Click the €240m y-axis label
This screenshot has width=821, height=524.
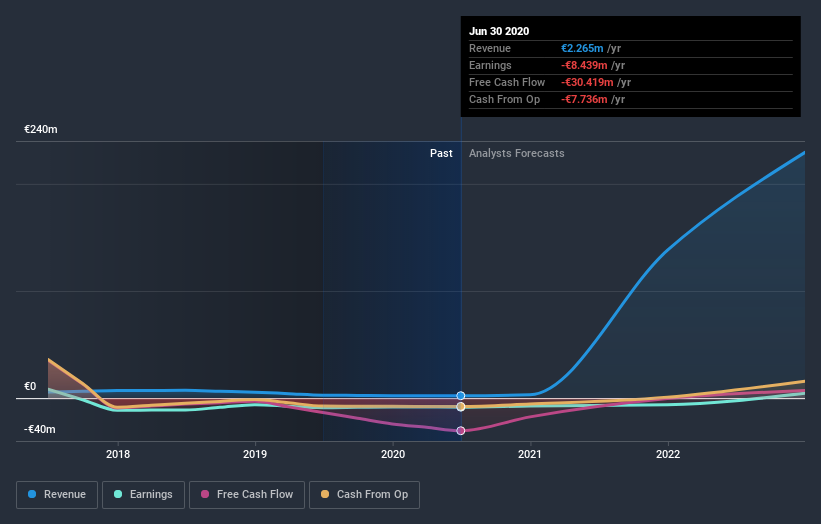pos(41,129)
